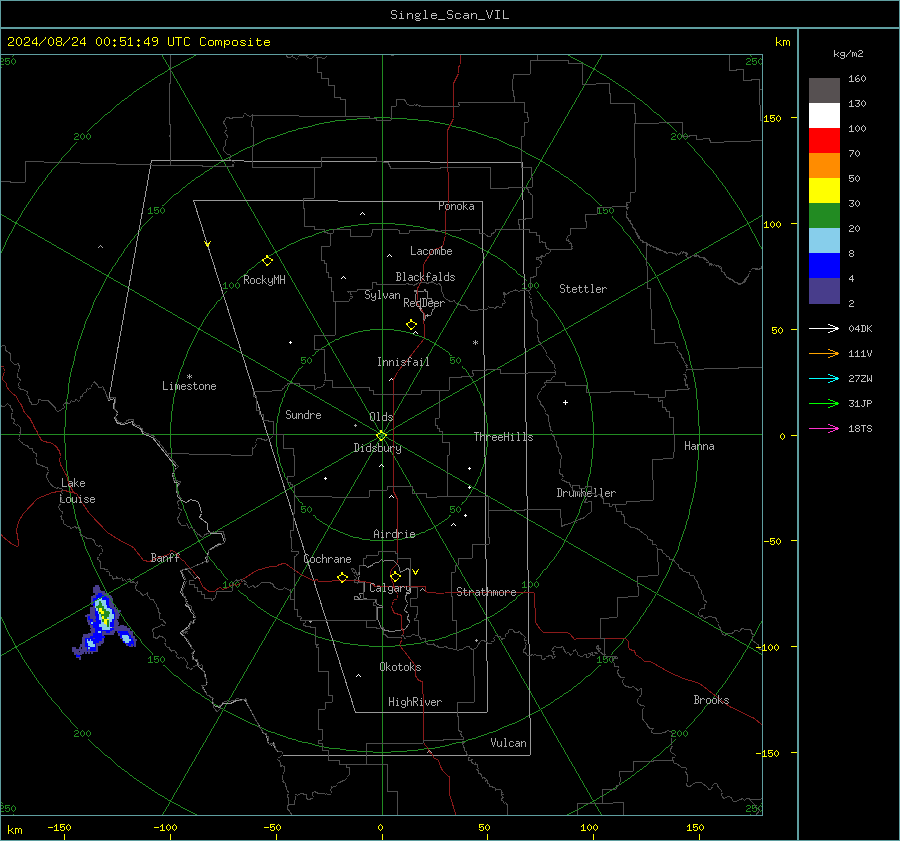Click the yellow diamond marker below RedDeer
The width and height of the screenshot is (900, 841).
[411, 325]
